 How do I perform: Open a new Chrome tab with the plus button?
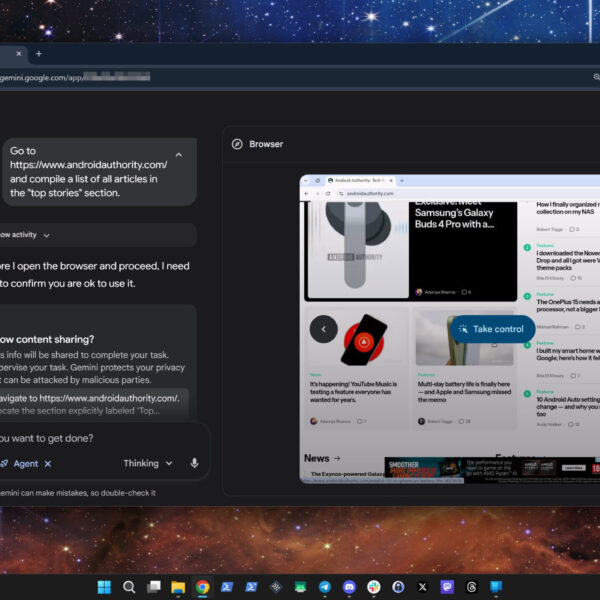tap(39, 54)
